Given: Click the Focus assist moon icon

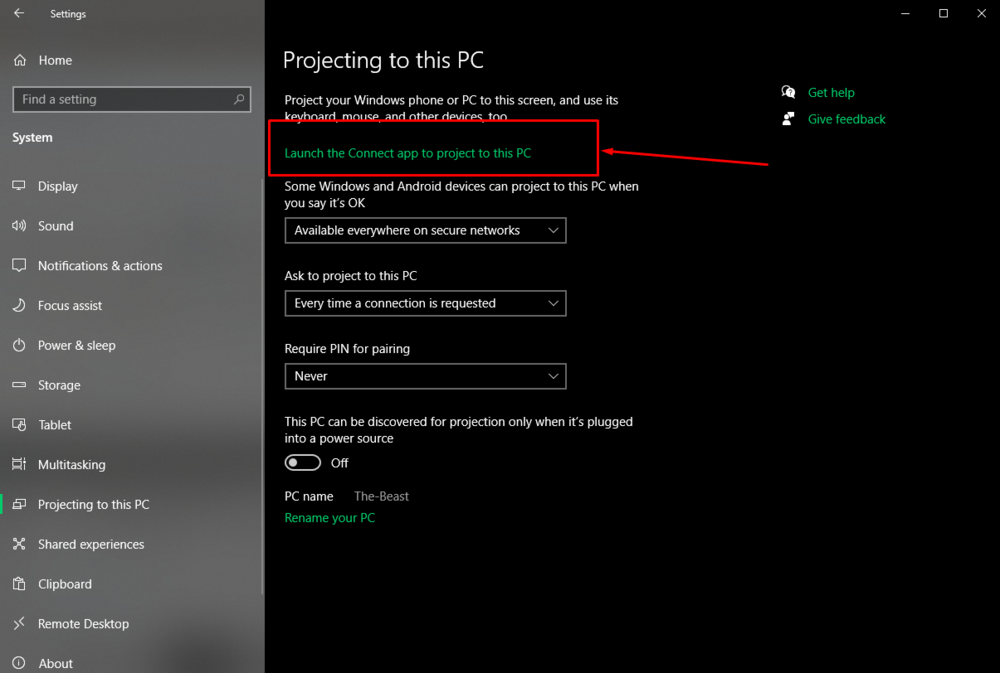Looking at the screenshot, I should tap(19, 306).
